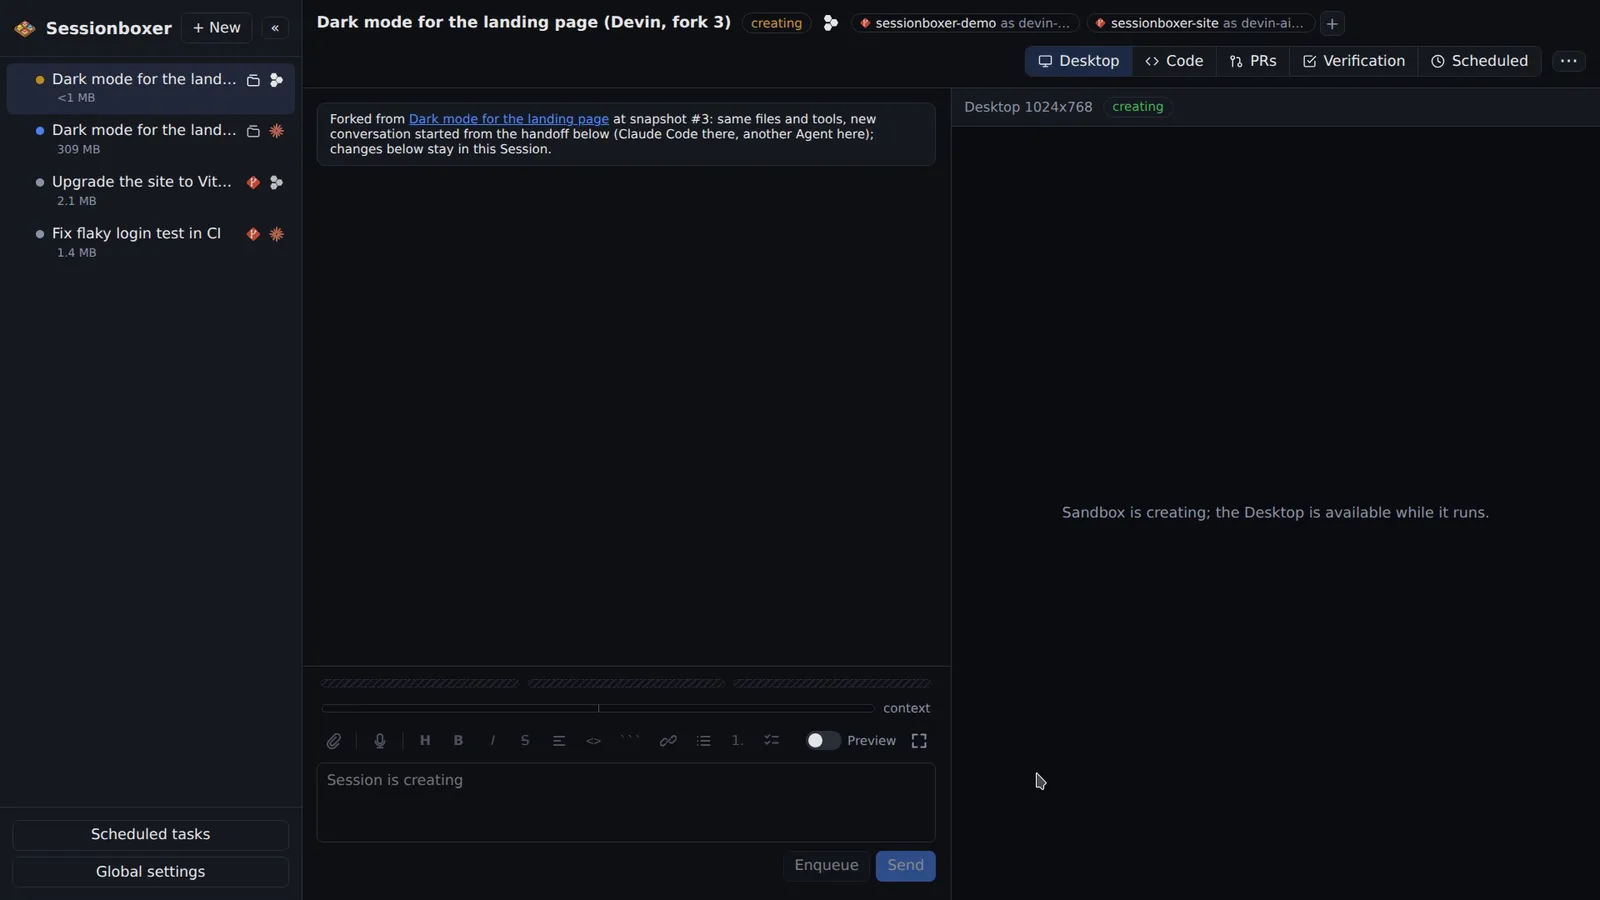Click the git icon on Upgrade the site row
Screen dimensions: 1600x900
[253, 183]
